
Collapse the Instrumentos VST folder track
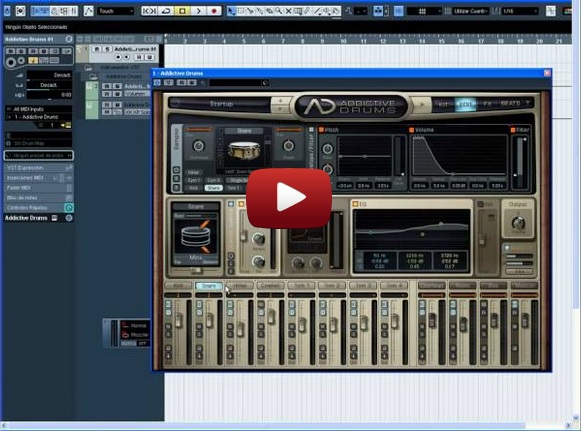[x=88, y=67]
